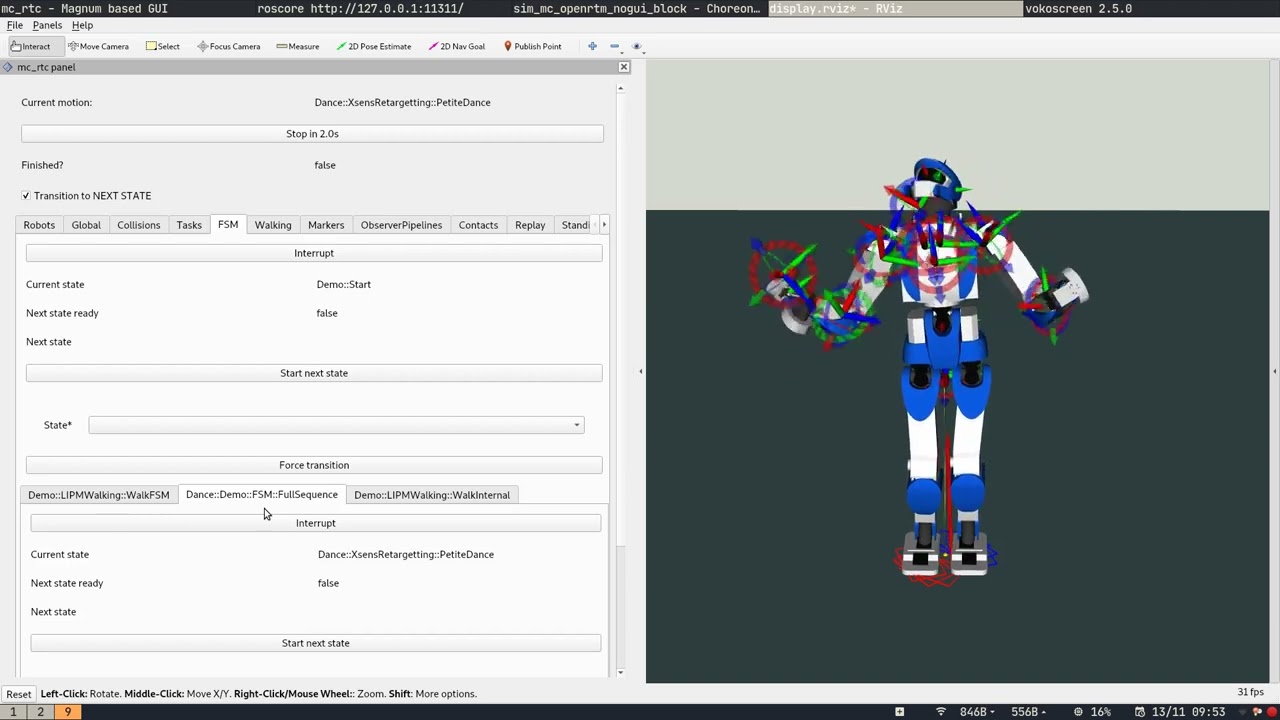Image resolution: width=1280 pixels, height=720 pixels.
Task: Click the Stop in 2.0s button
Action: pyautogui.click(x=312, y=133)
